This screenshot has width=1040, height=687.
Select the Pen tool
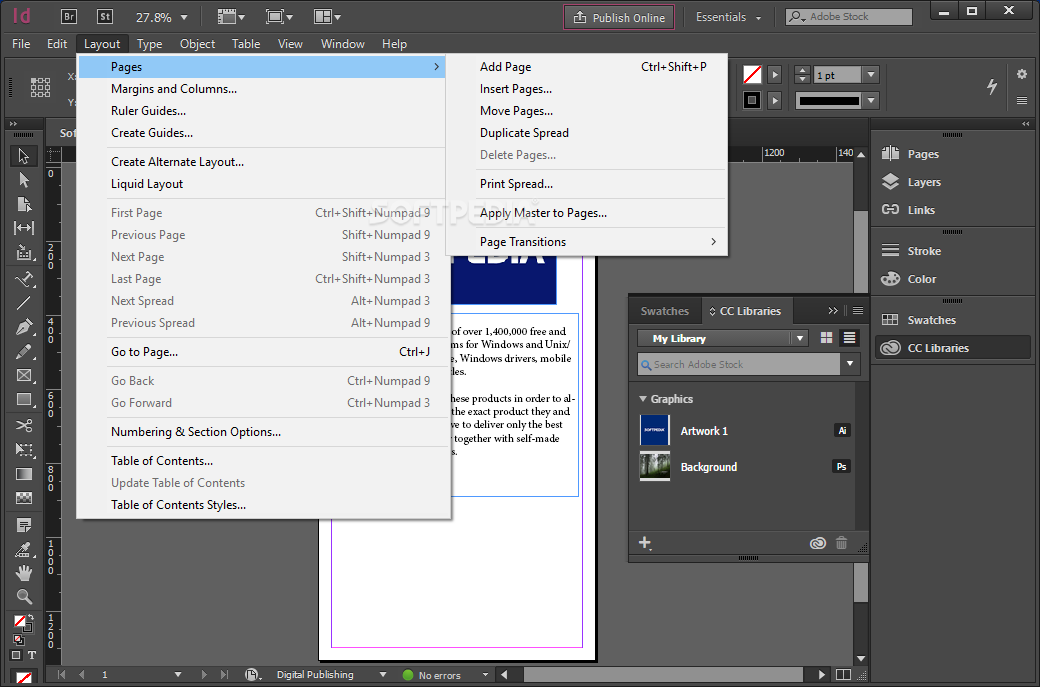(24, 327)
